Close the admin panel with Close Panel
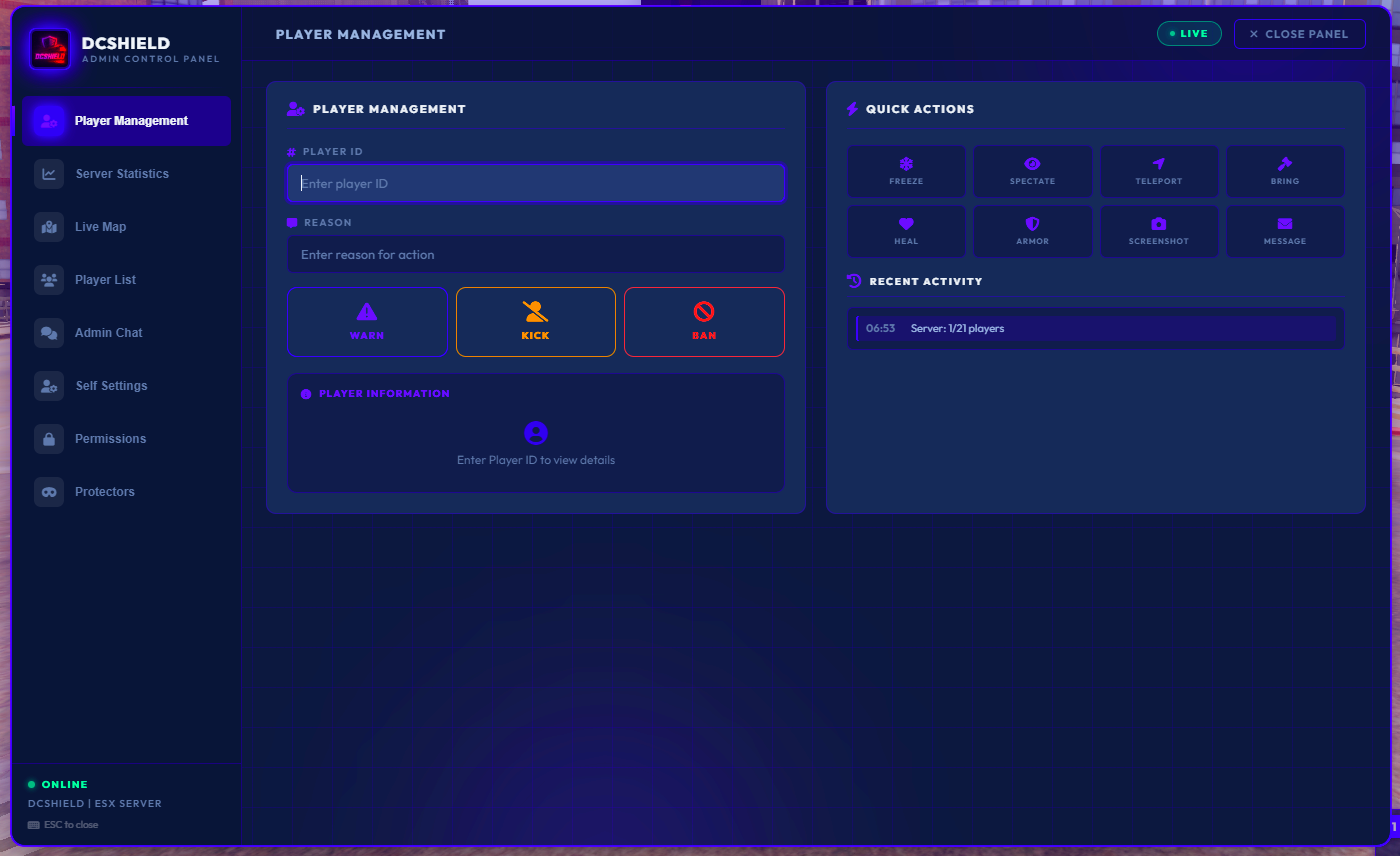Viewport: 1400px width, 856px height. (x=1300, y=34)
